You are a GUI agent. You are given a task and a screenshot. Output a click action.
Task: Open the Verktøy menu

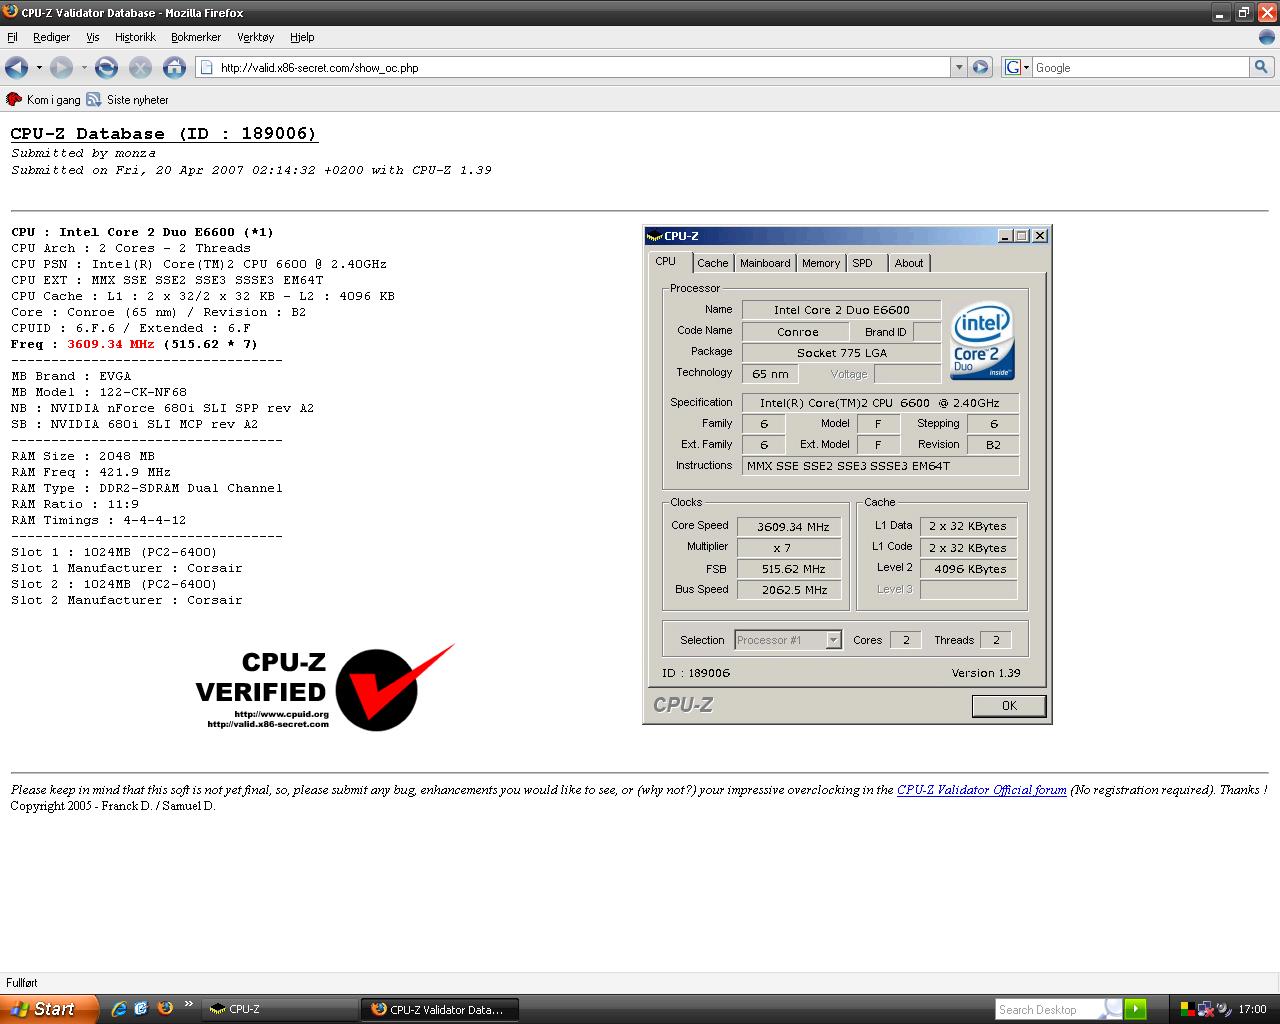tap(255, 37)
